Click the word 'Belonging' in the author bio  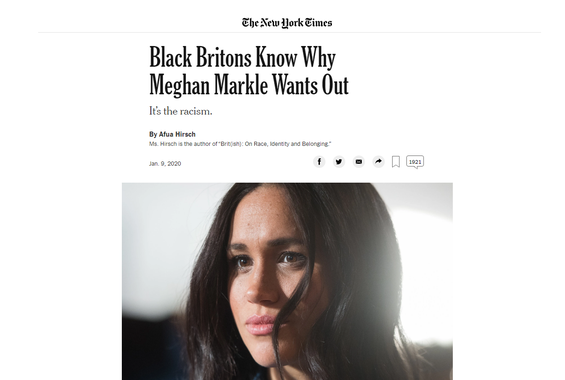click(316, 144)
